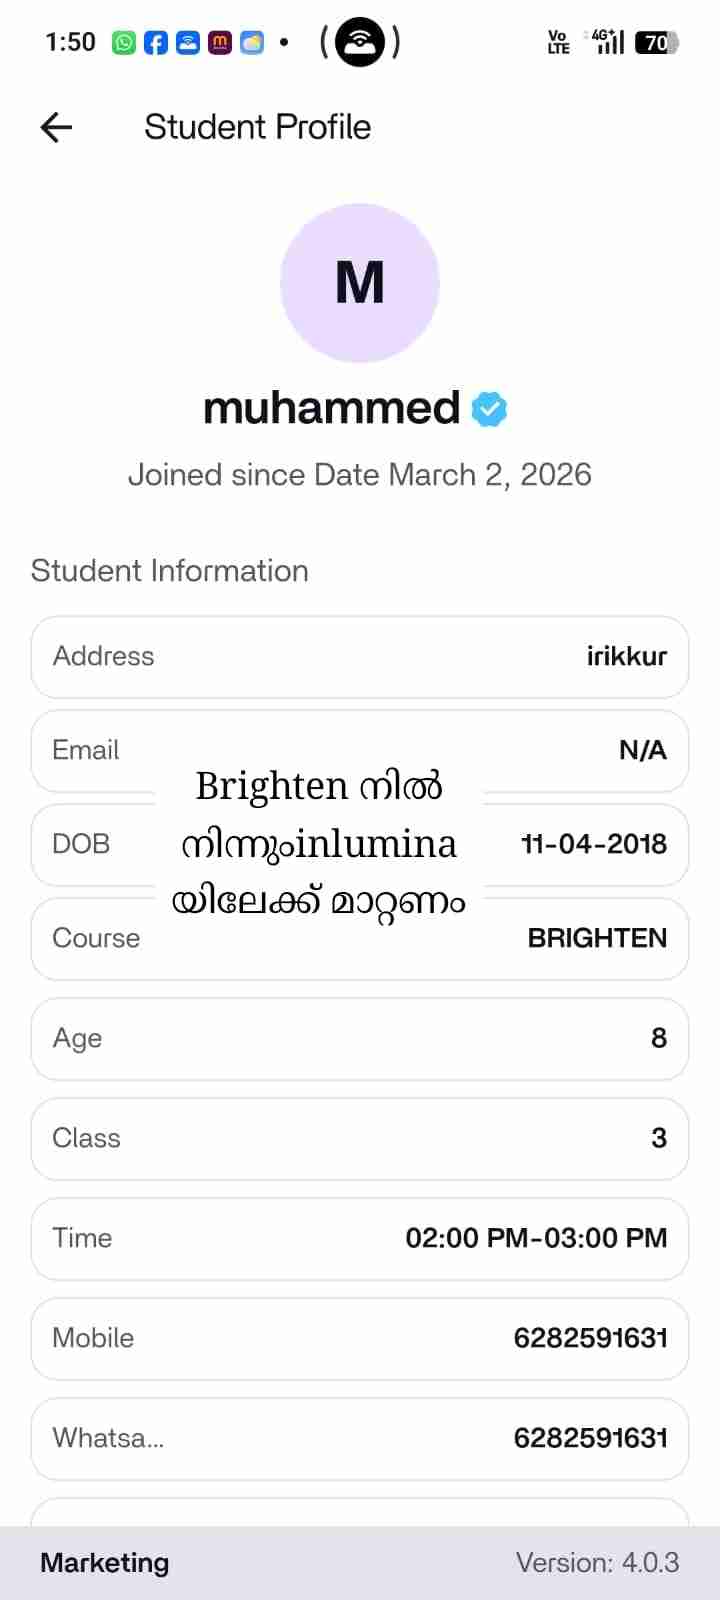Tap the WhatsApp number row

(360, 1439)
